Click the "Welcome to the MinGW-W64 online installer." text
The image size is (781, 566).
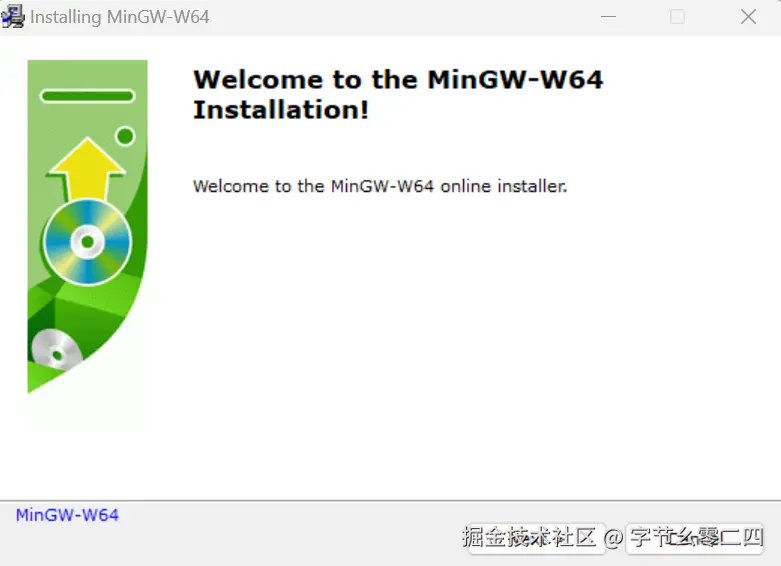point(380,186)
